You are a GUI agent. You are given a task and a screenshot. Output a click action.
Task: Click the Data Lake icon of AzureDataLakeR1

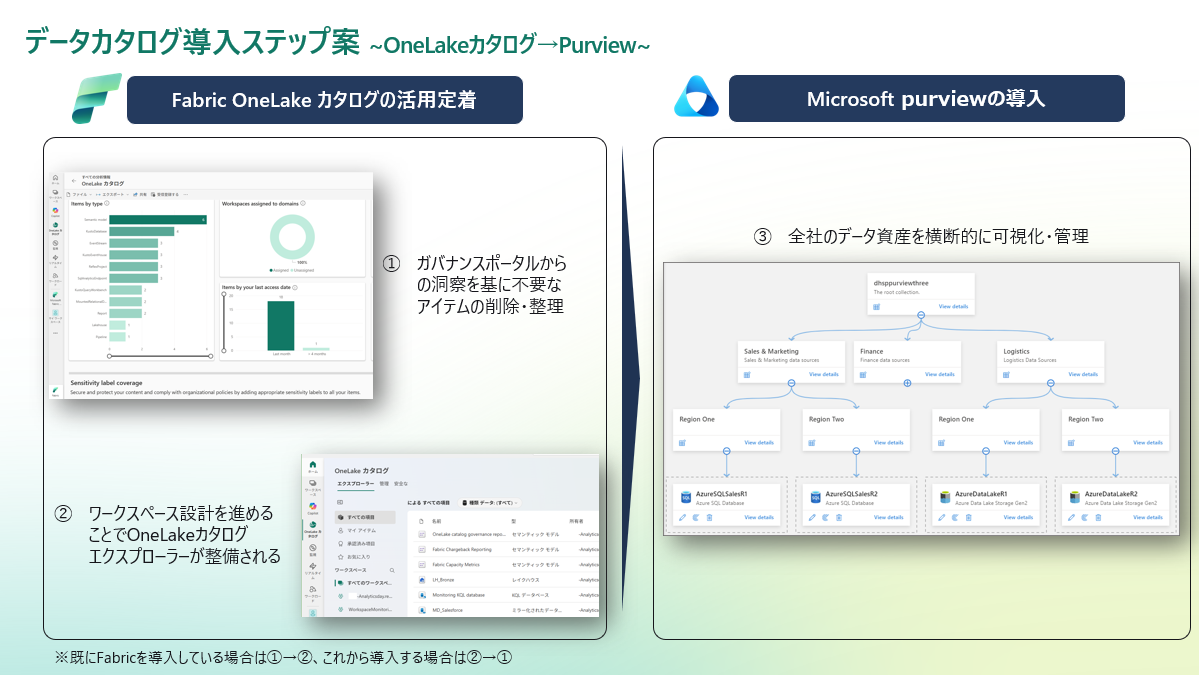coord(945,498)
